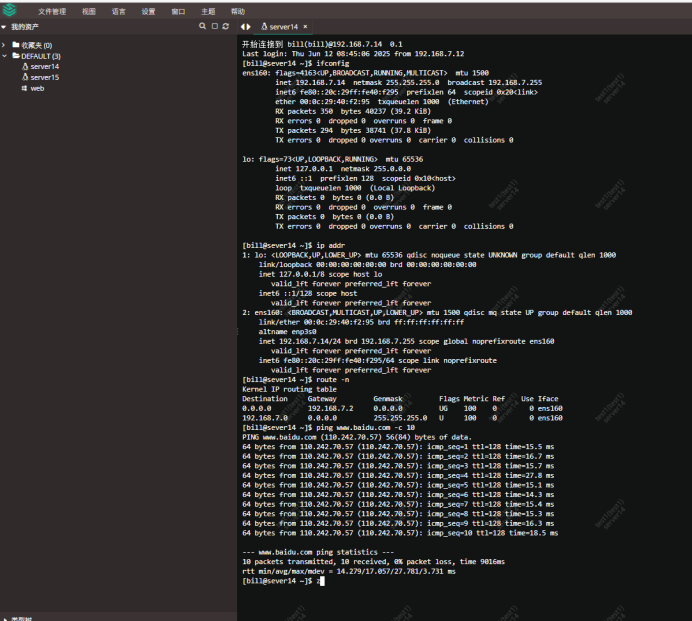692x621 pixels.
Task: Click the Linux icon next to server15
Action: pyautogui.click(x=25, y=77)
